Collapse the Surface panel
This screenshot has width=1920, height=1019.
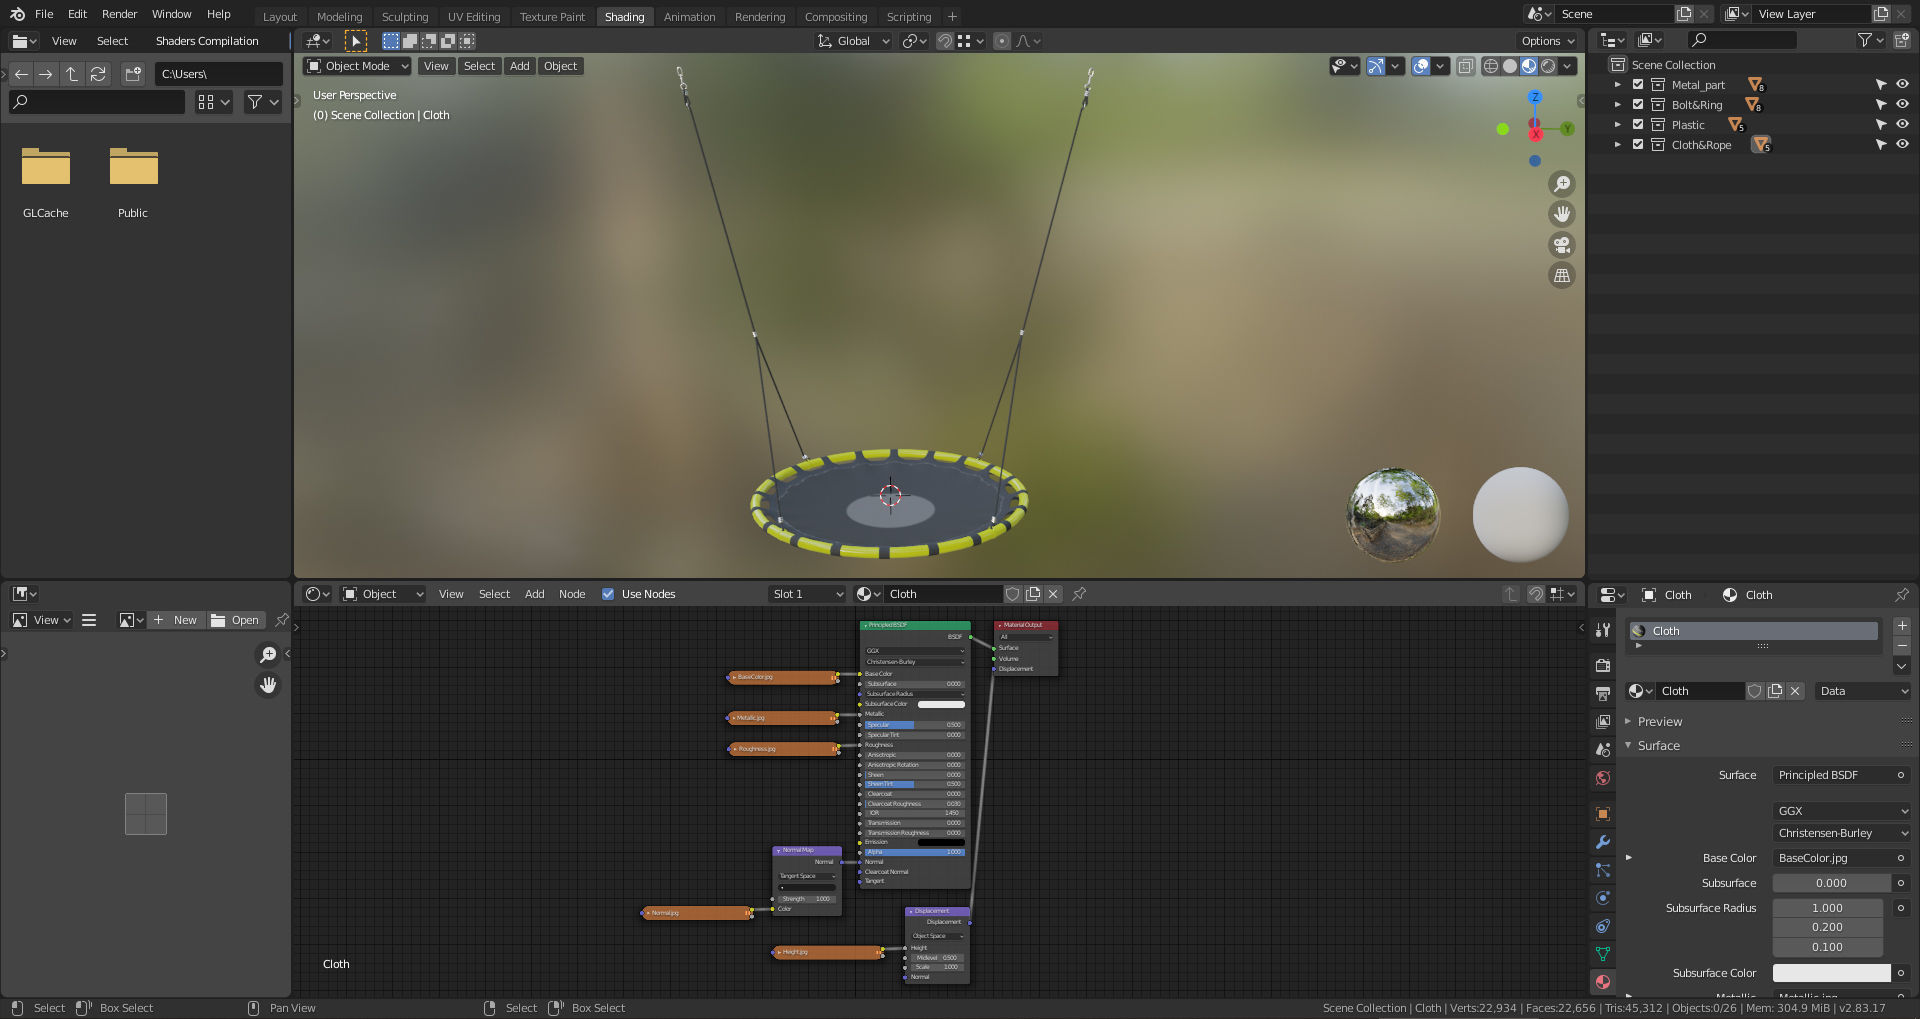1658,746
